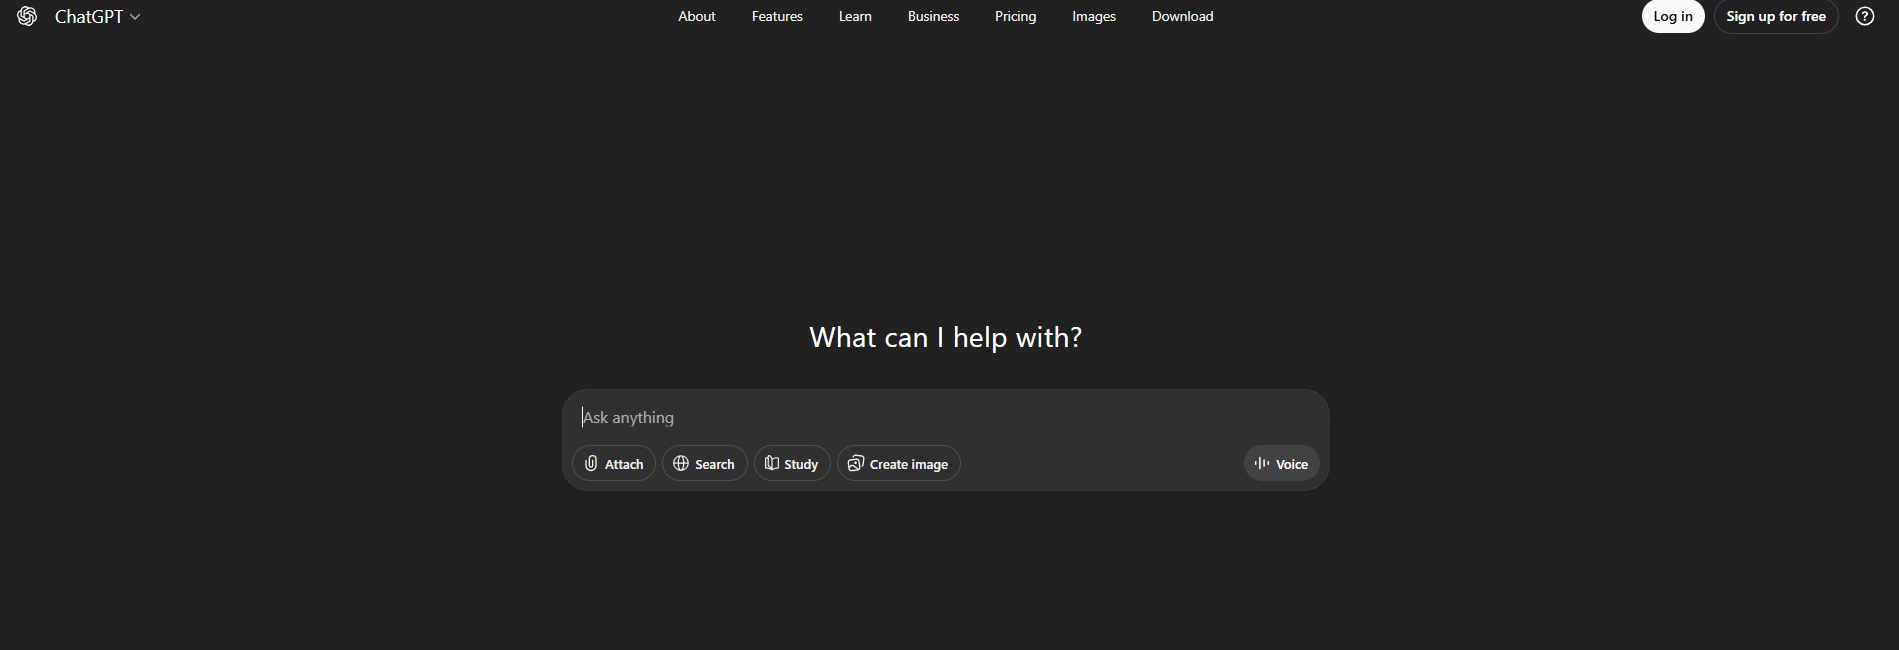
Task: Select Business in the top navigation
Action: (933, 16)
